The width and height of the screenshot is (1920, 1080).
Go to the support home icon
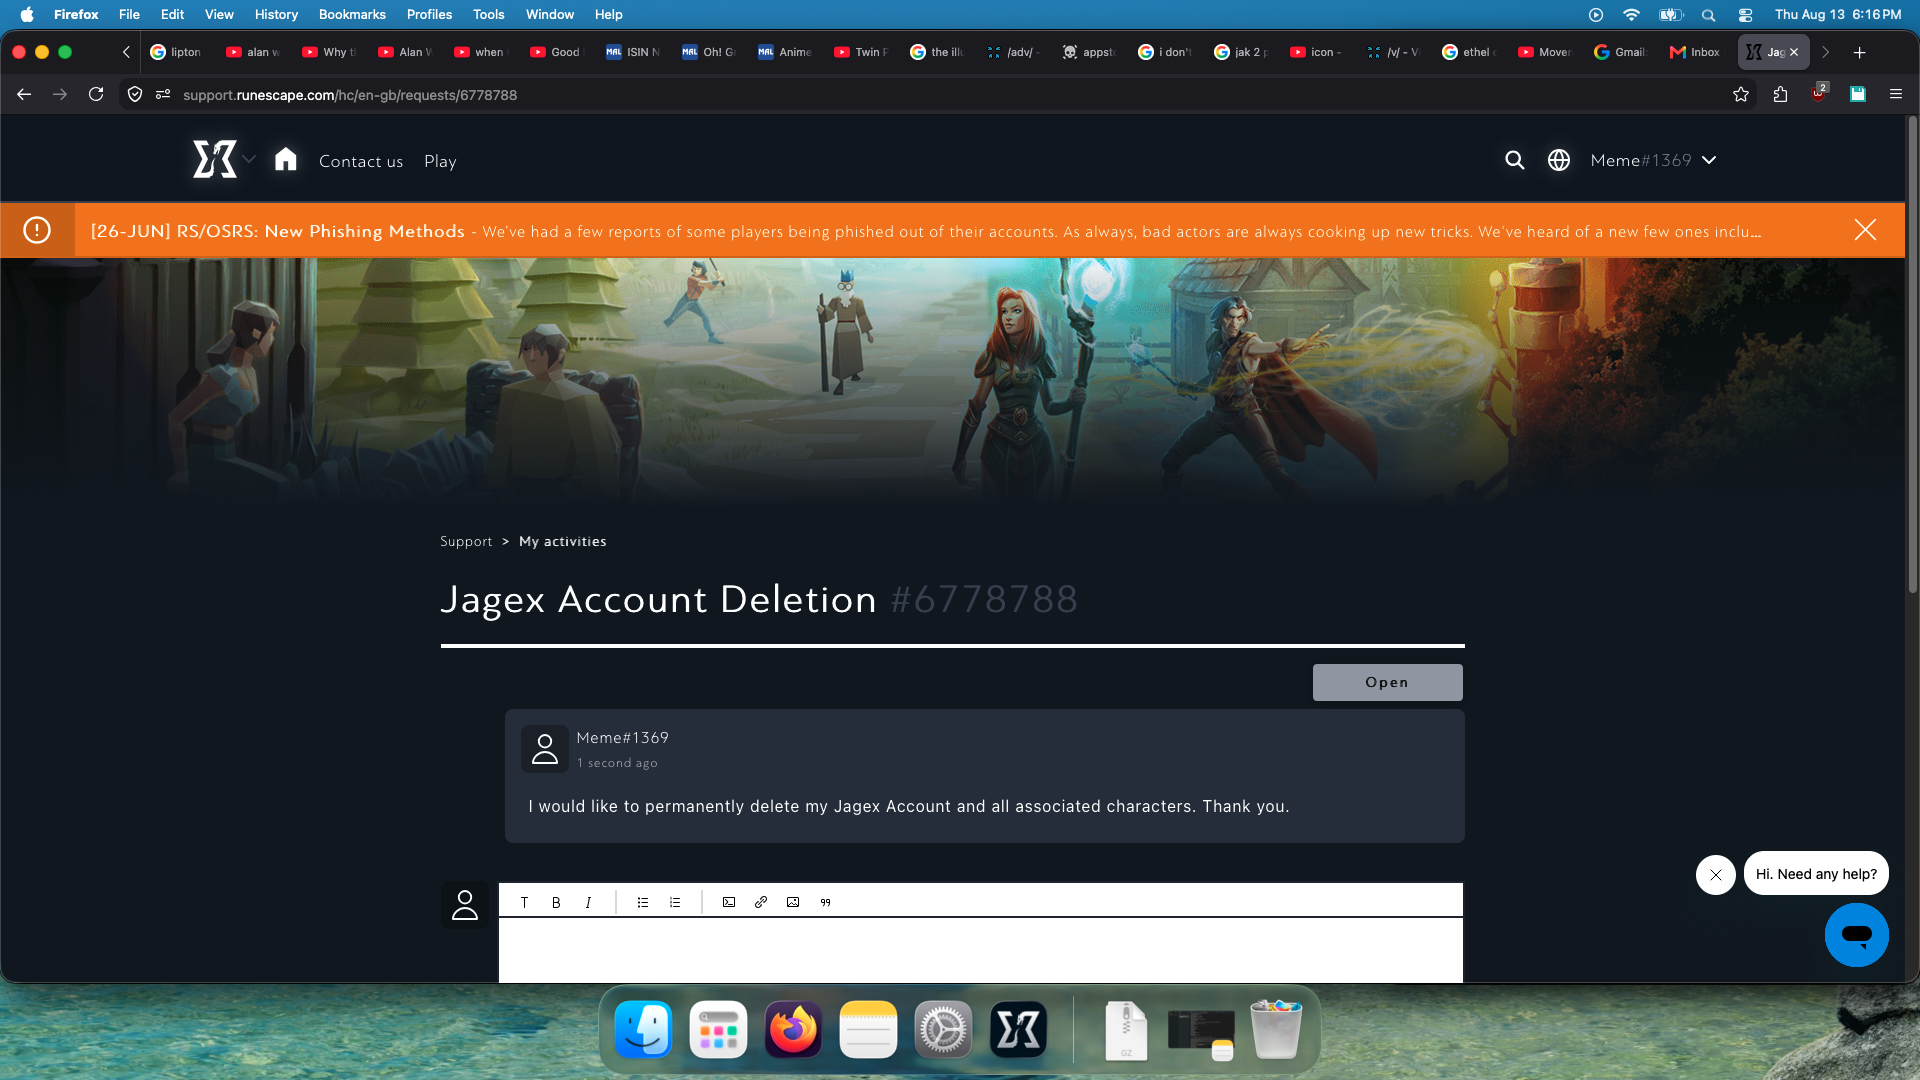tap(286, 160)
